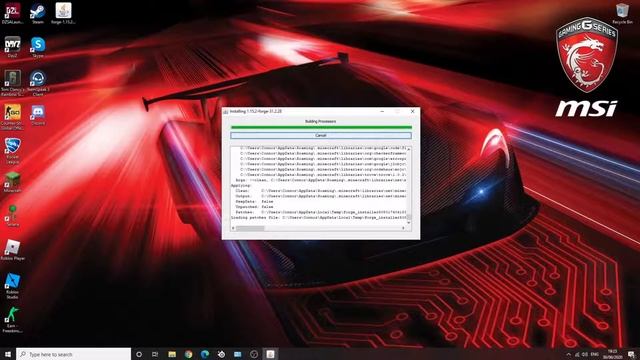Cancel the Forge installation
Viewport: 640px width, 360px height.
[321, 135]
